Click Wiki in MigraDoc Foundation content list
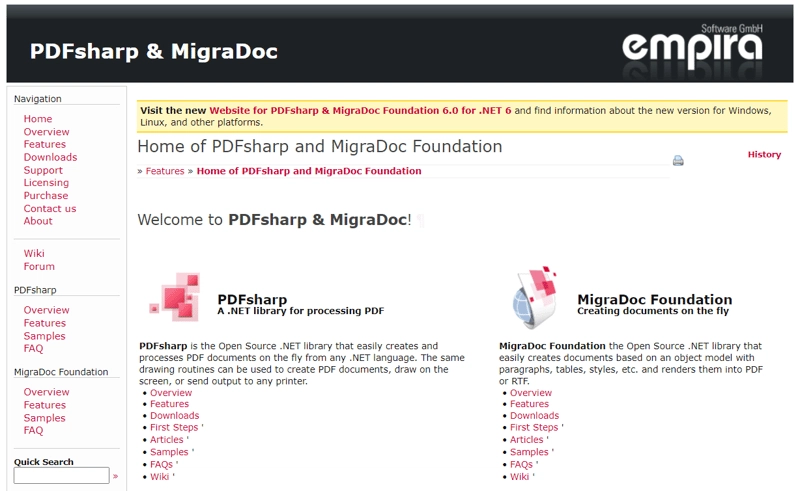 coord(519,477)
